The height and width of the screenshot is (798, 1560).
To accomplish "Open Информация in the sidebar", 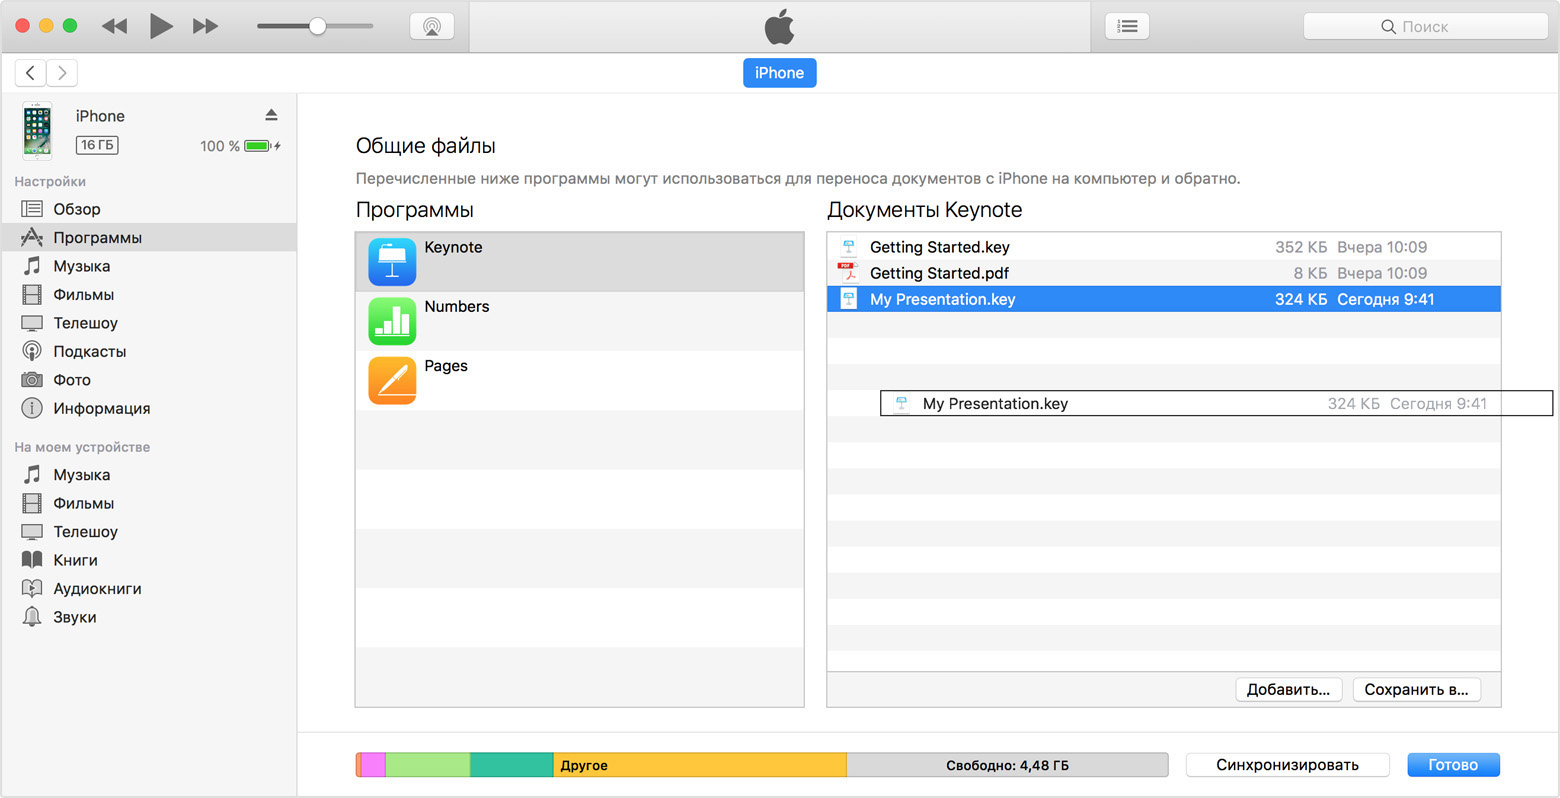I will [x=149, y=409].
